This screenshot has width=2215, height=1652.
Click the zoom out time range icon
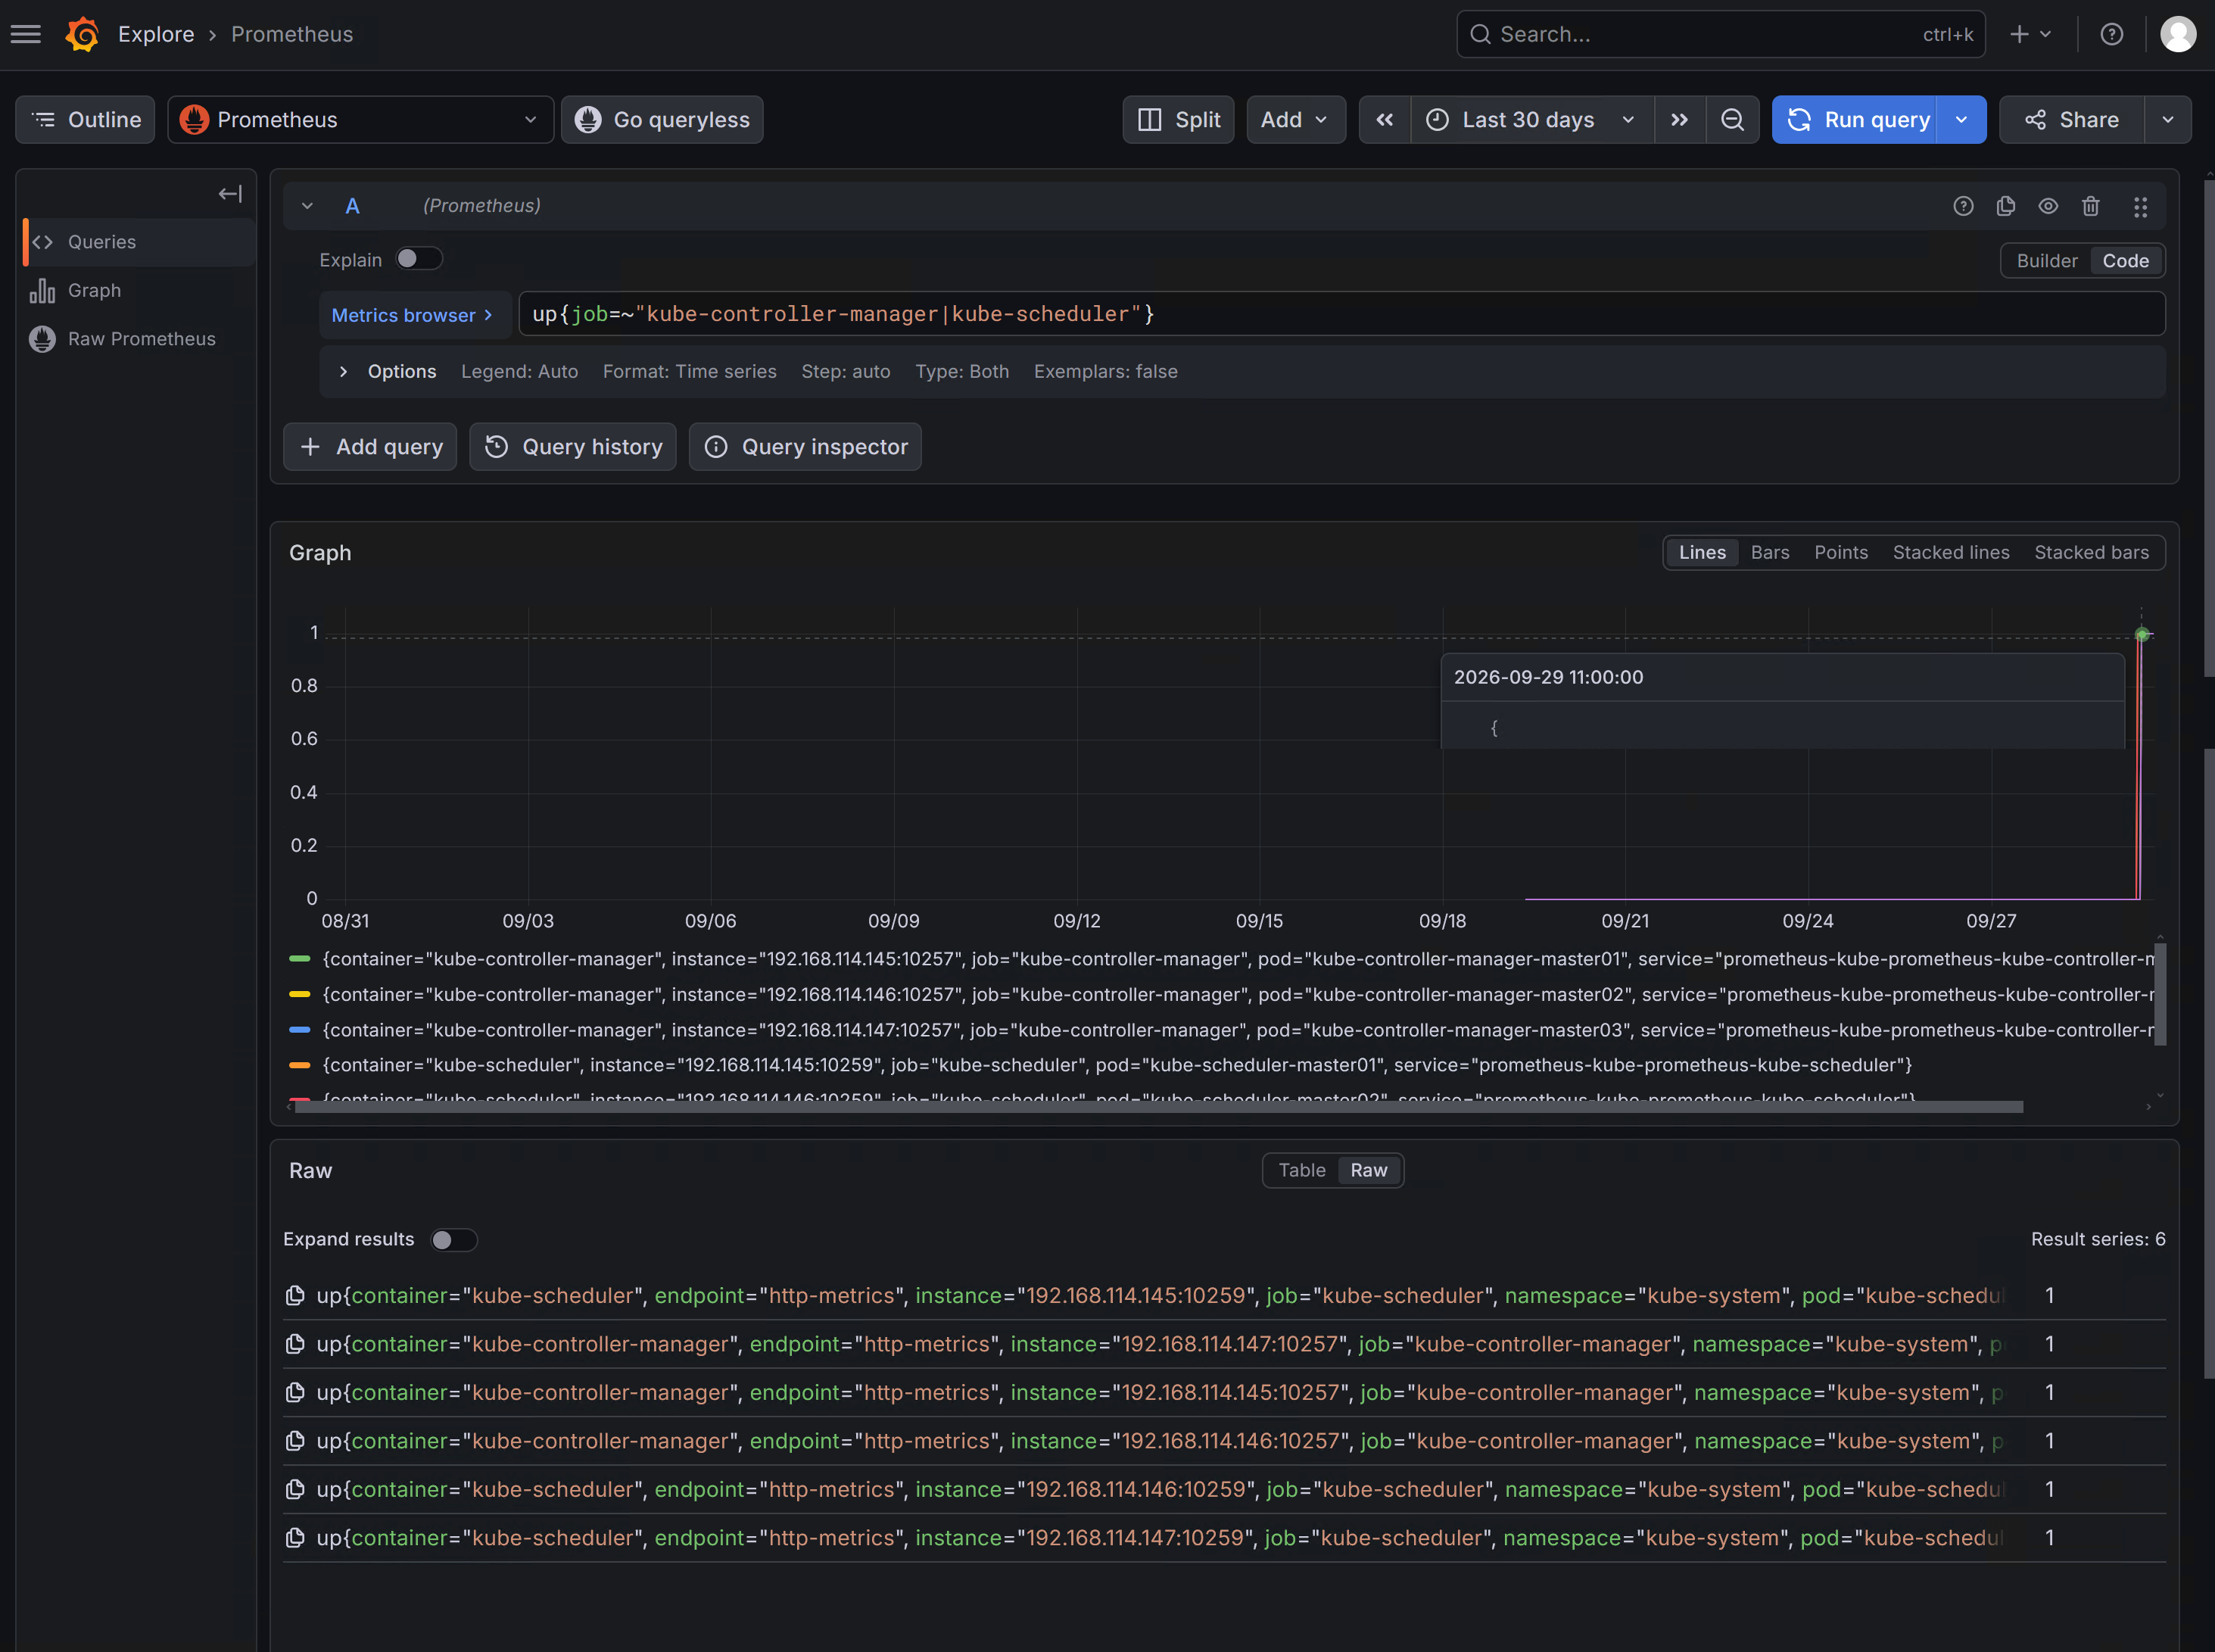[x=1732, y=120]
